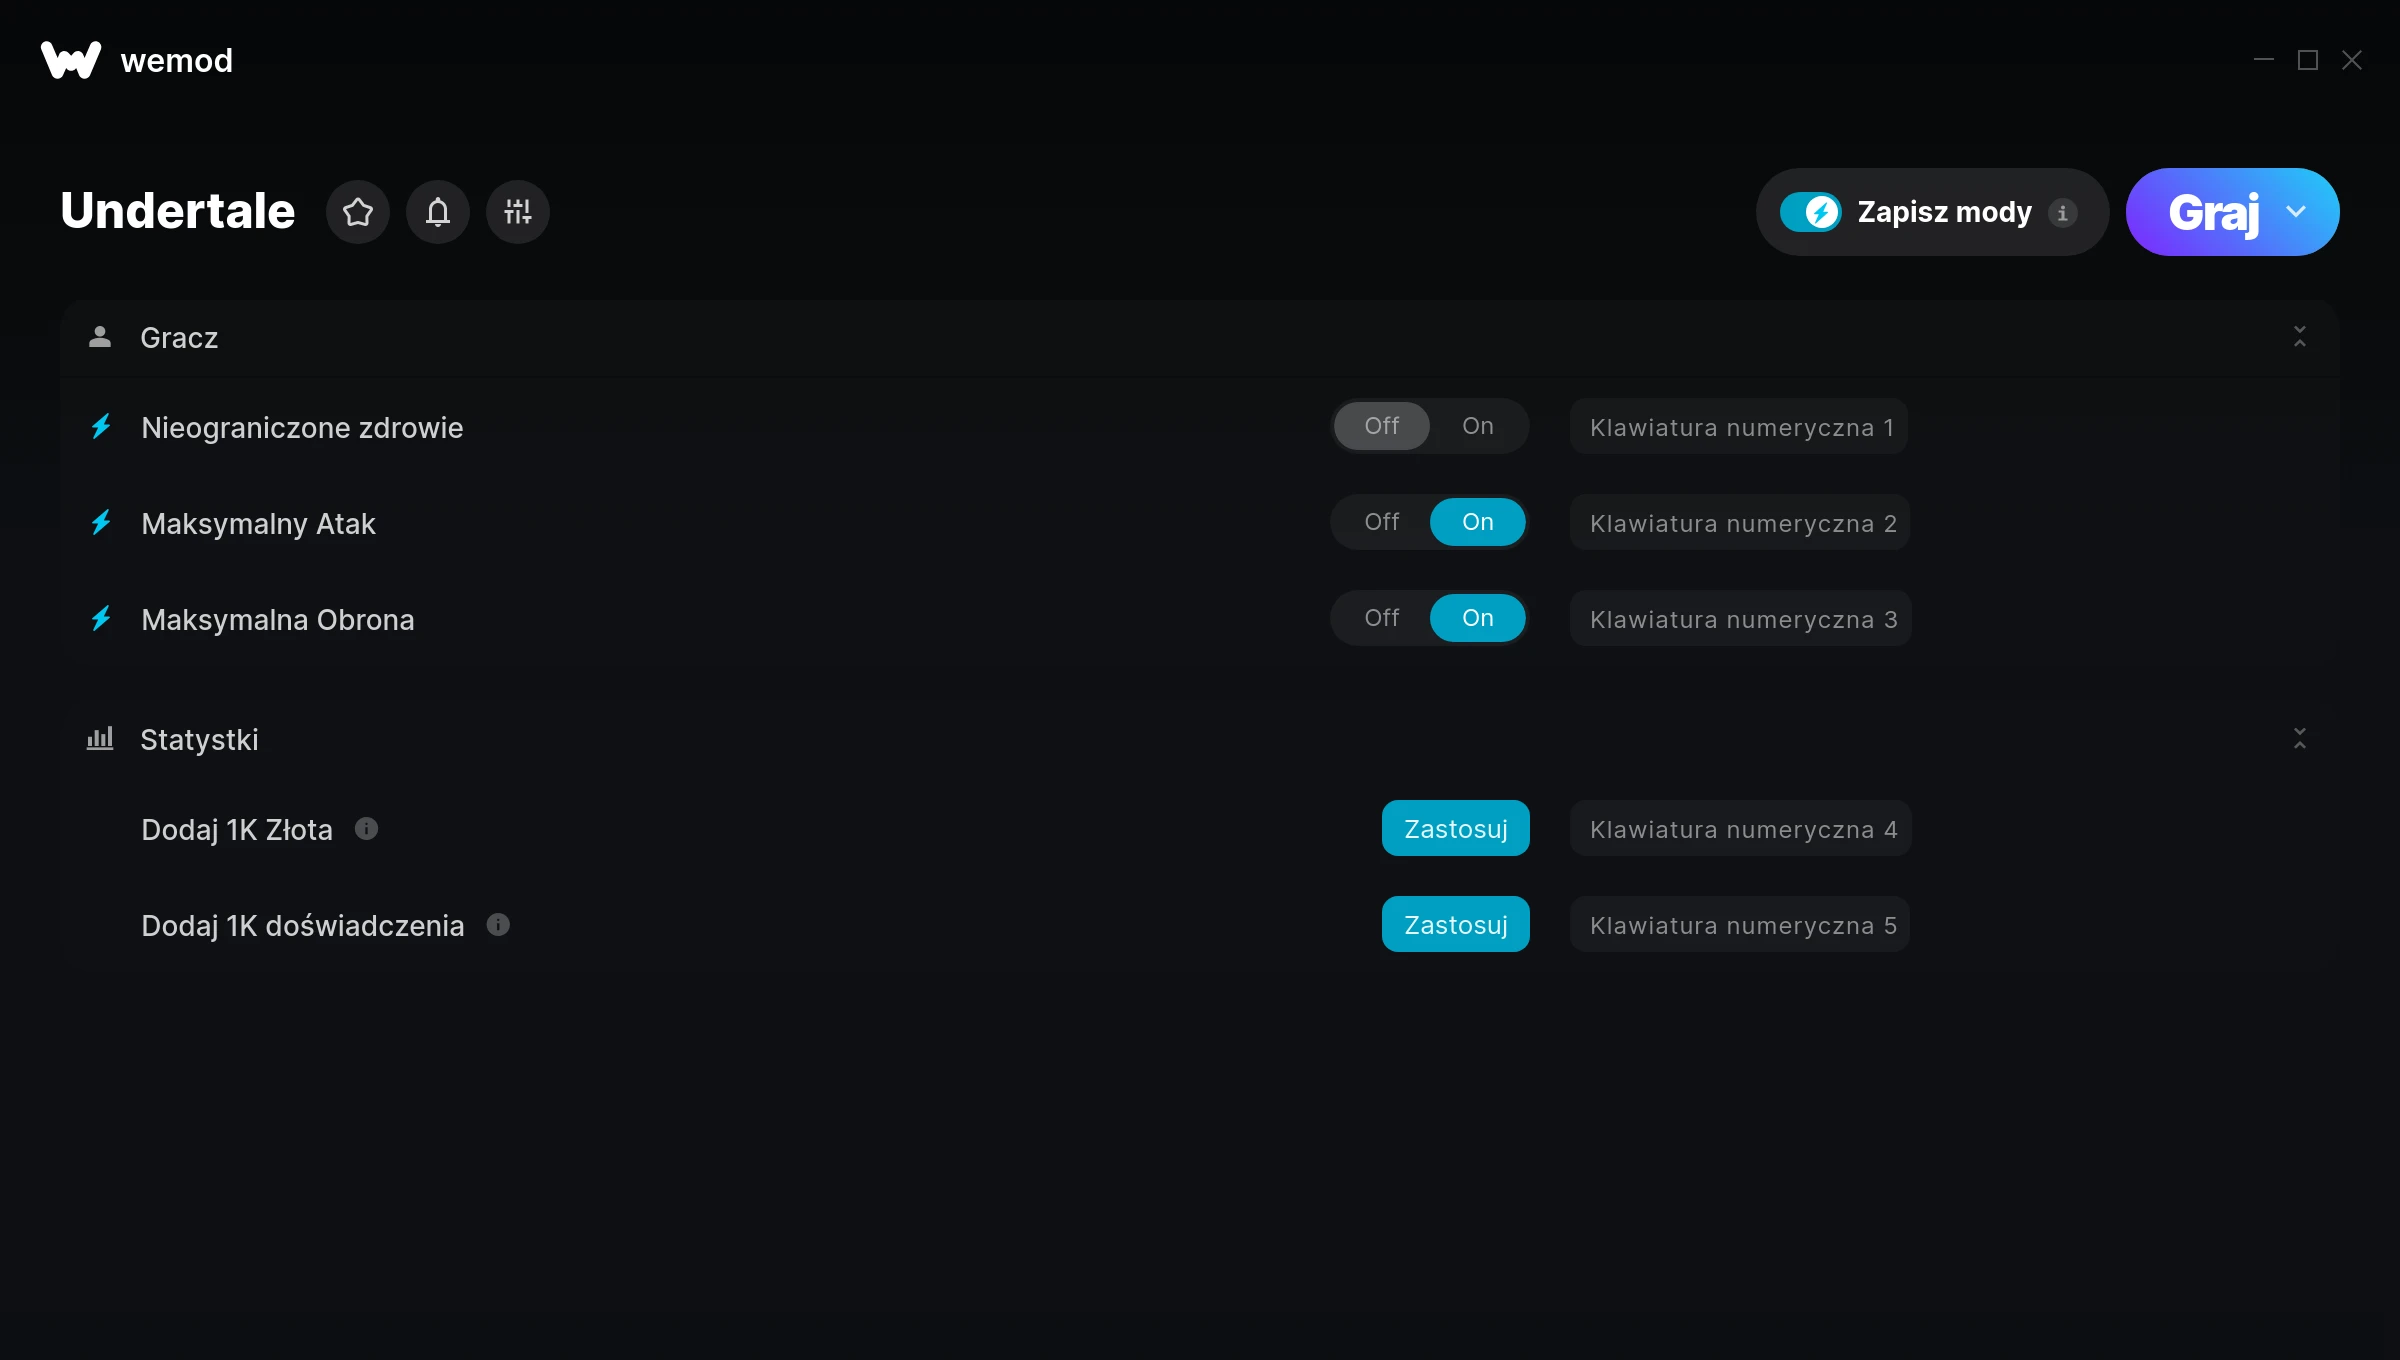Switch Maksymalna Obrona to Off
The width and height of the screenshot is (2400, 1360).
pyautogui.click(x=1381, y=618)
